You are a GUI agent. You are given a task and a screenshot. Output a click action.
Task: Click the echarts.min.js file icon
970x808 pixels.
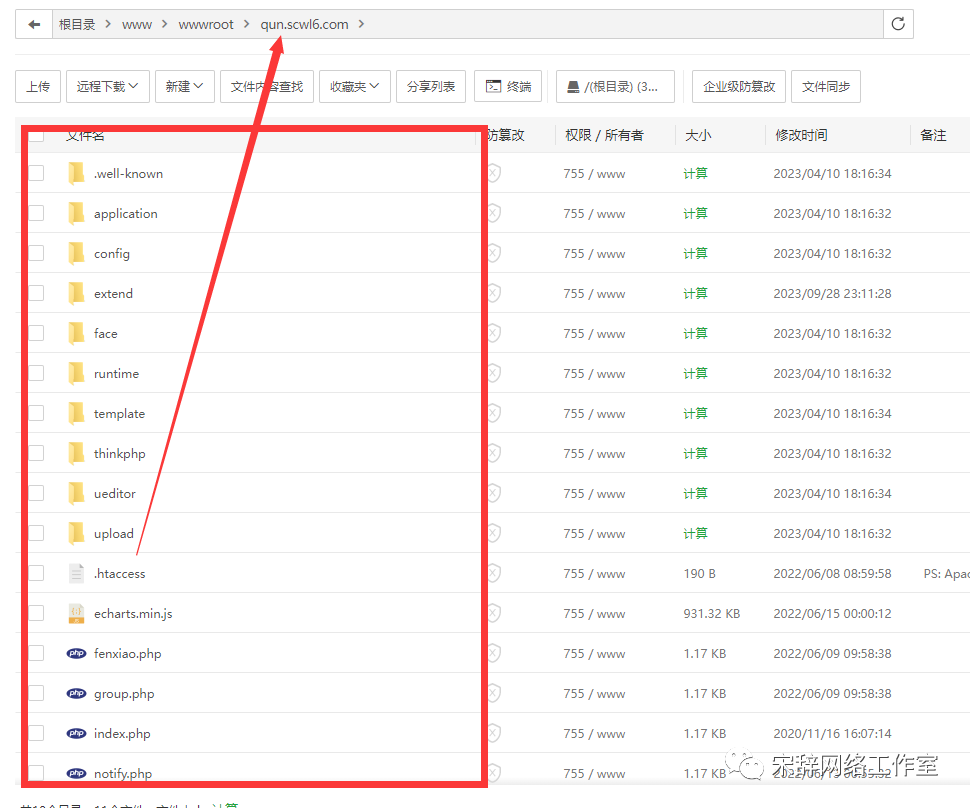coord(76,613)
